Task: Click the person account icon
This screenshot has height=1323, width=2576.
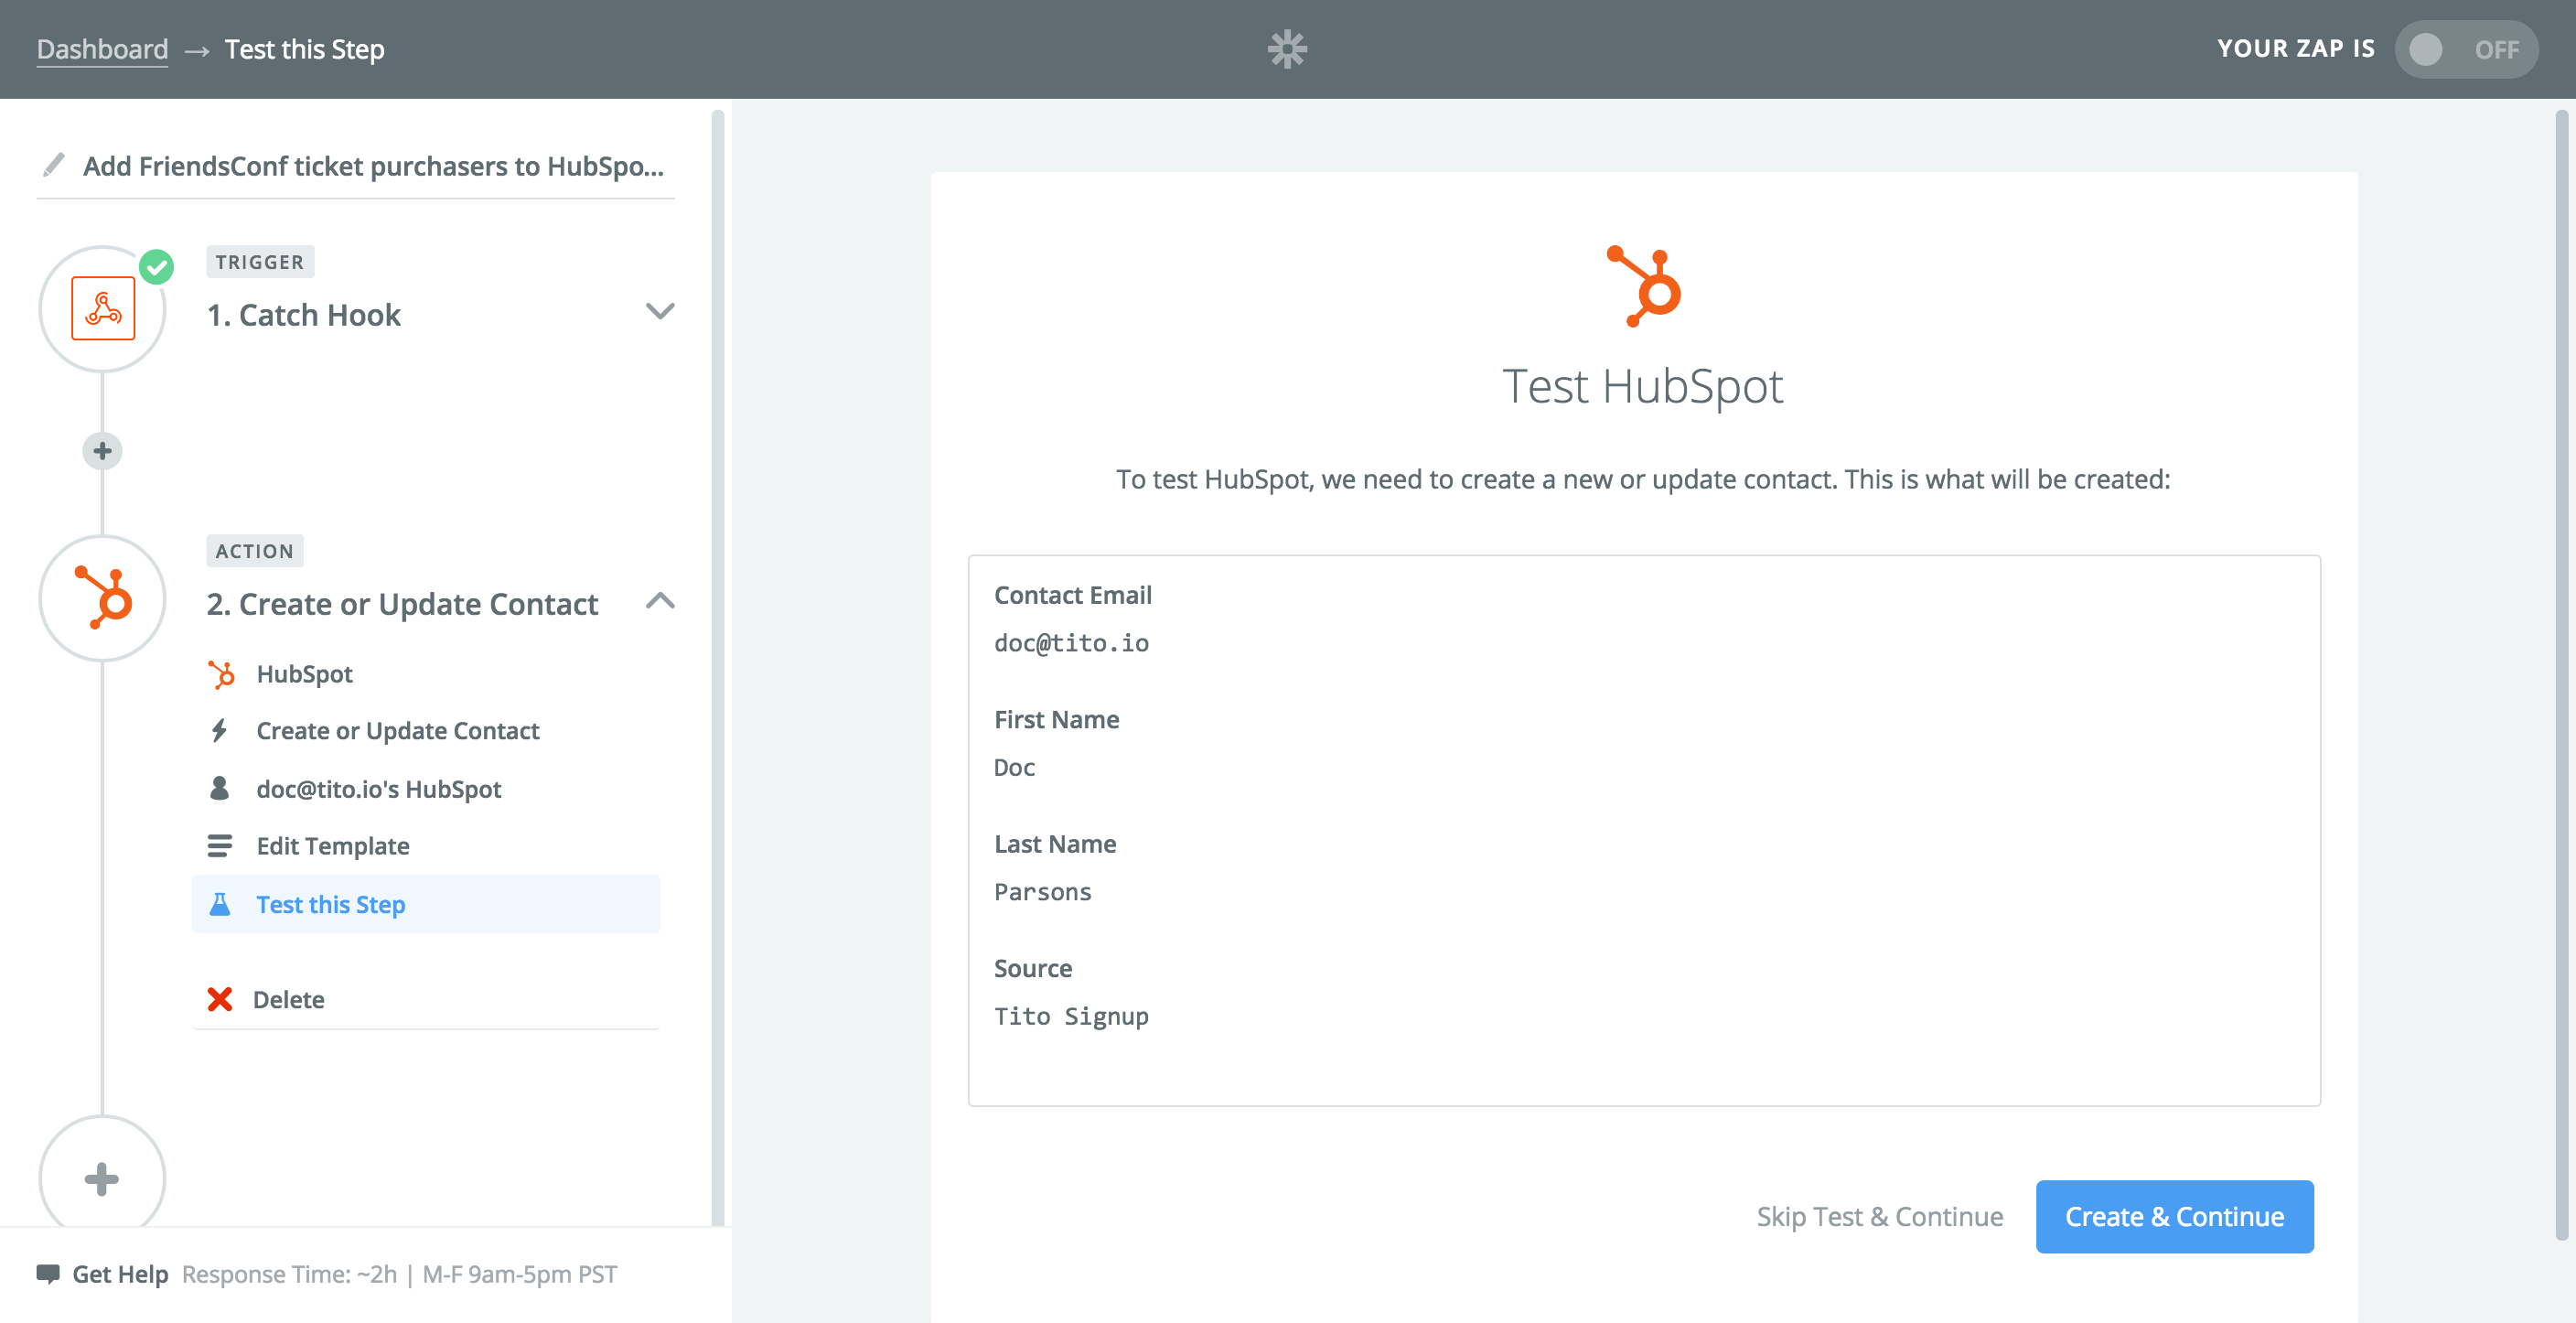Action: click(x=219, y=789)
